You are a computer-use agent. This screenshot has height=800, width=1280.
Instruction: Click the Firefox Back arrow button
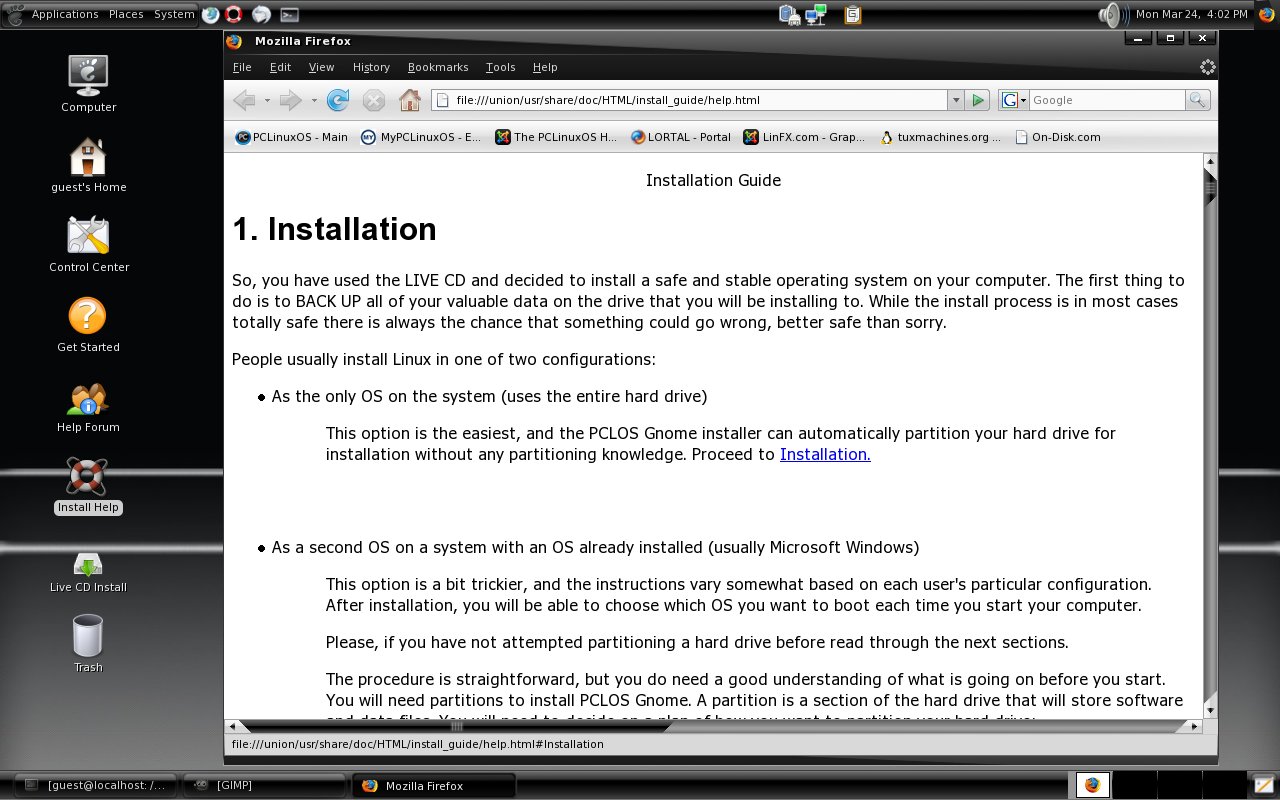243,100
